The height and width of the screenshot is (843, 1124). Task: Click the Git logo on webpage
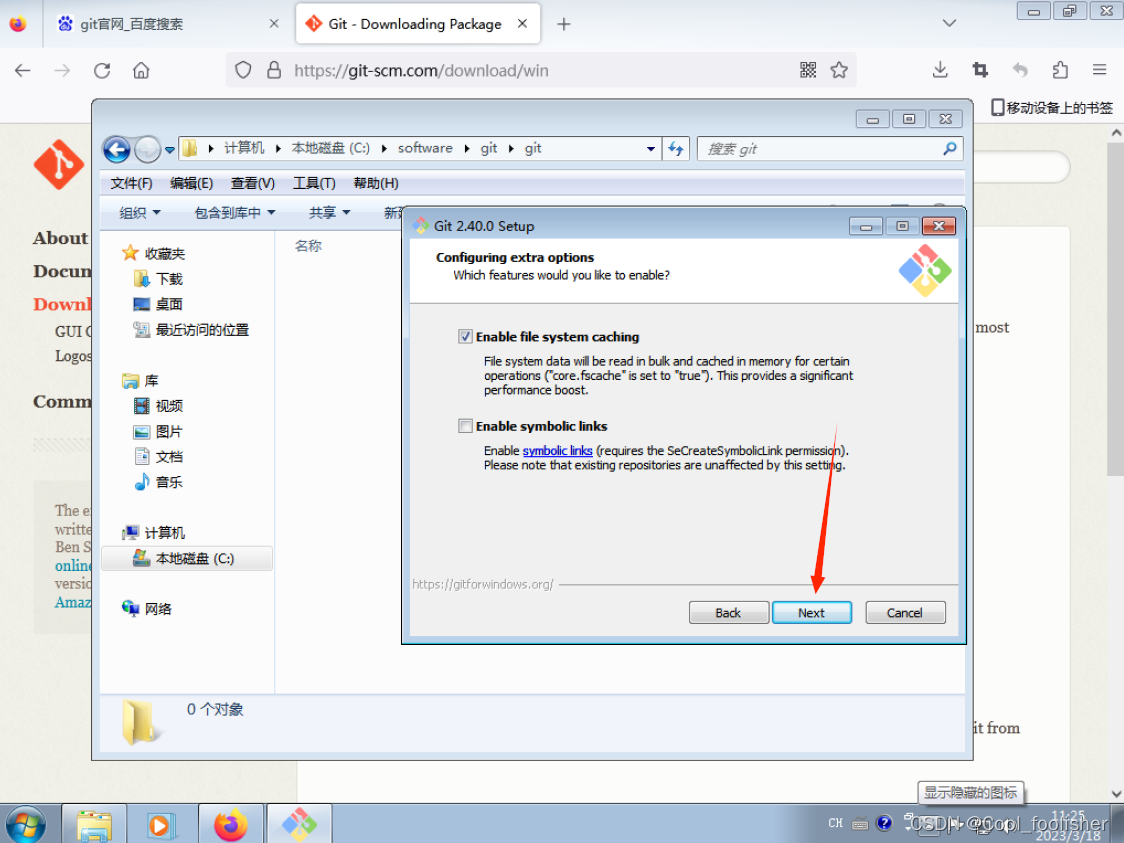pyautogui.click(x=59, y=165)
